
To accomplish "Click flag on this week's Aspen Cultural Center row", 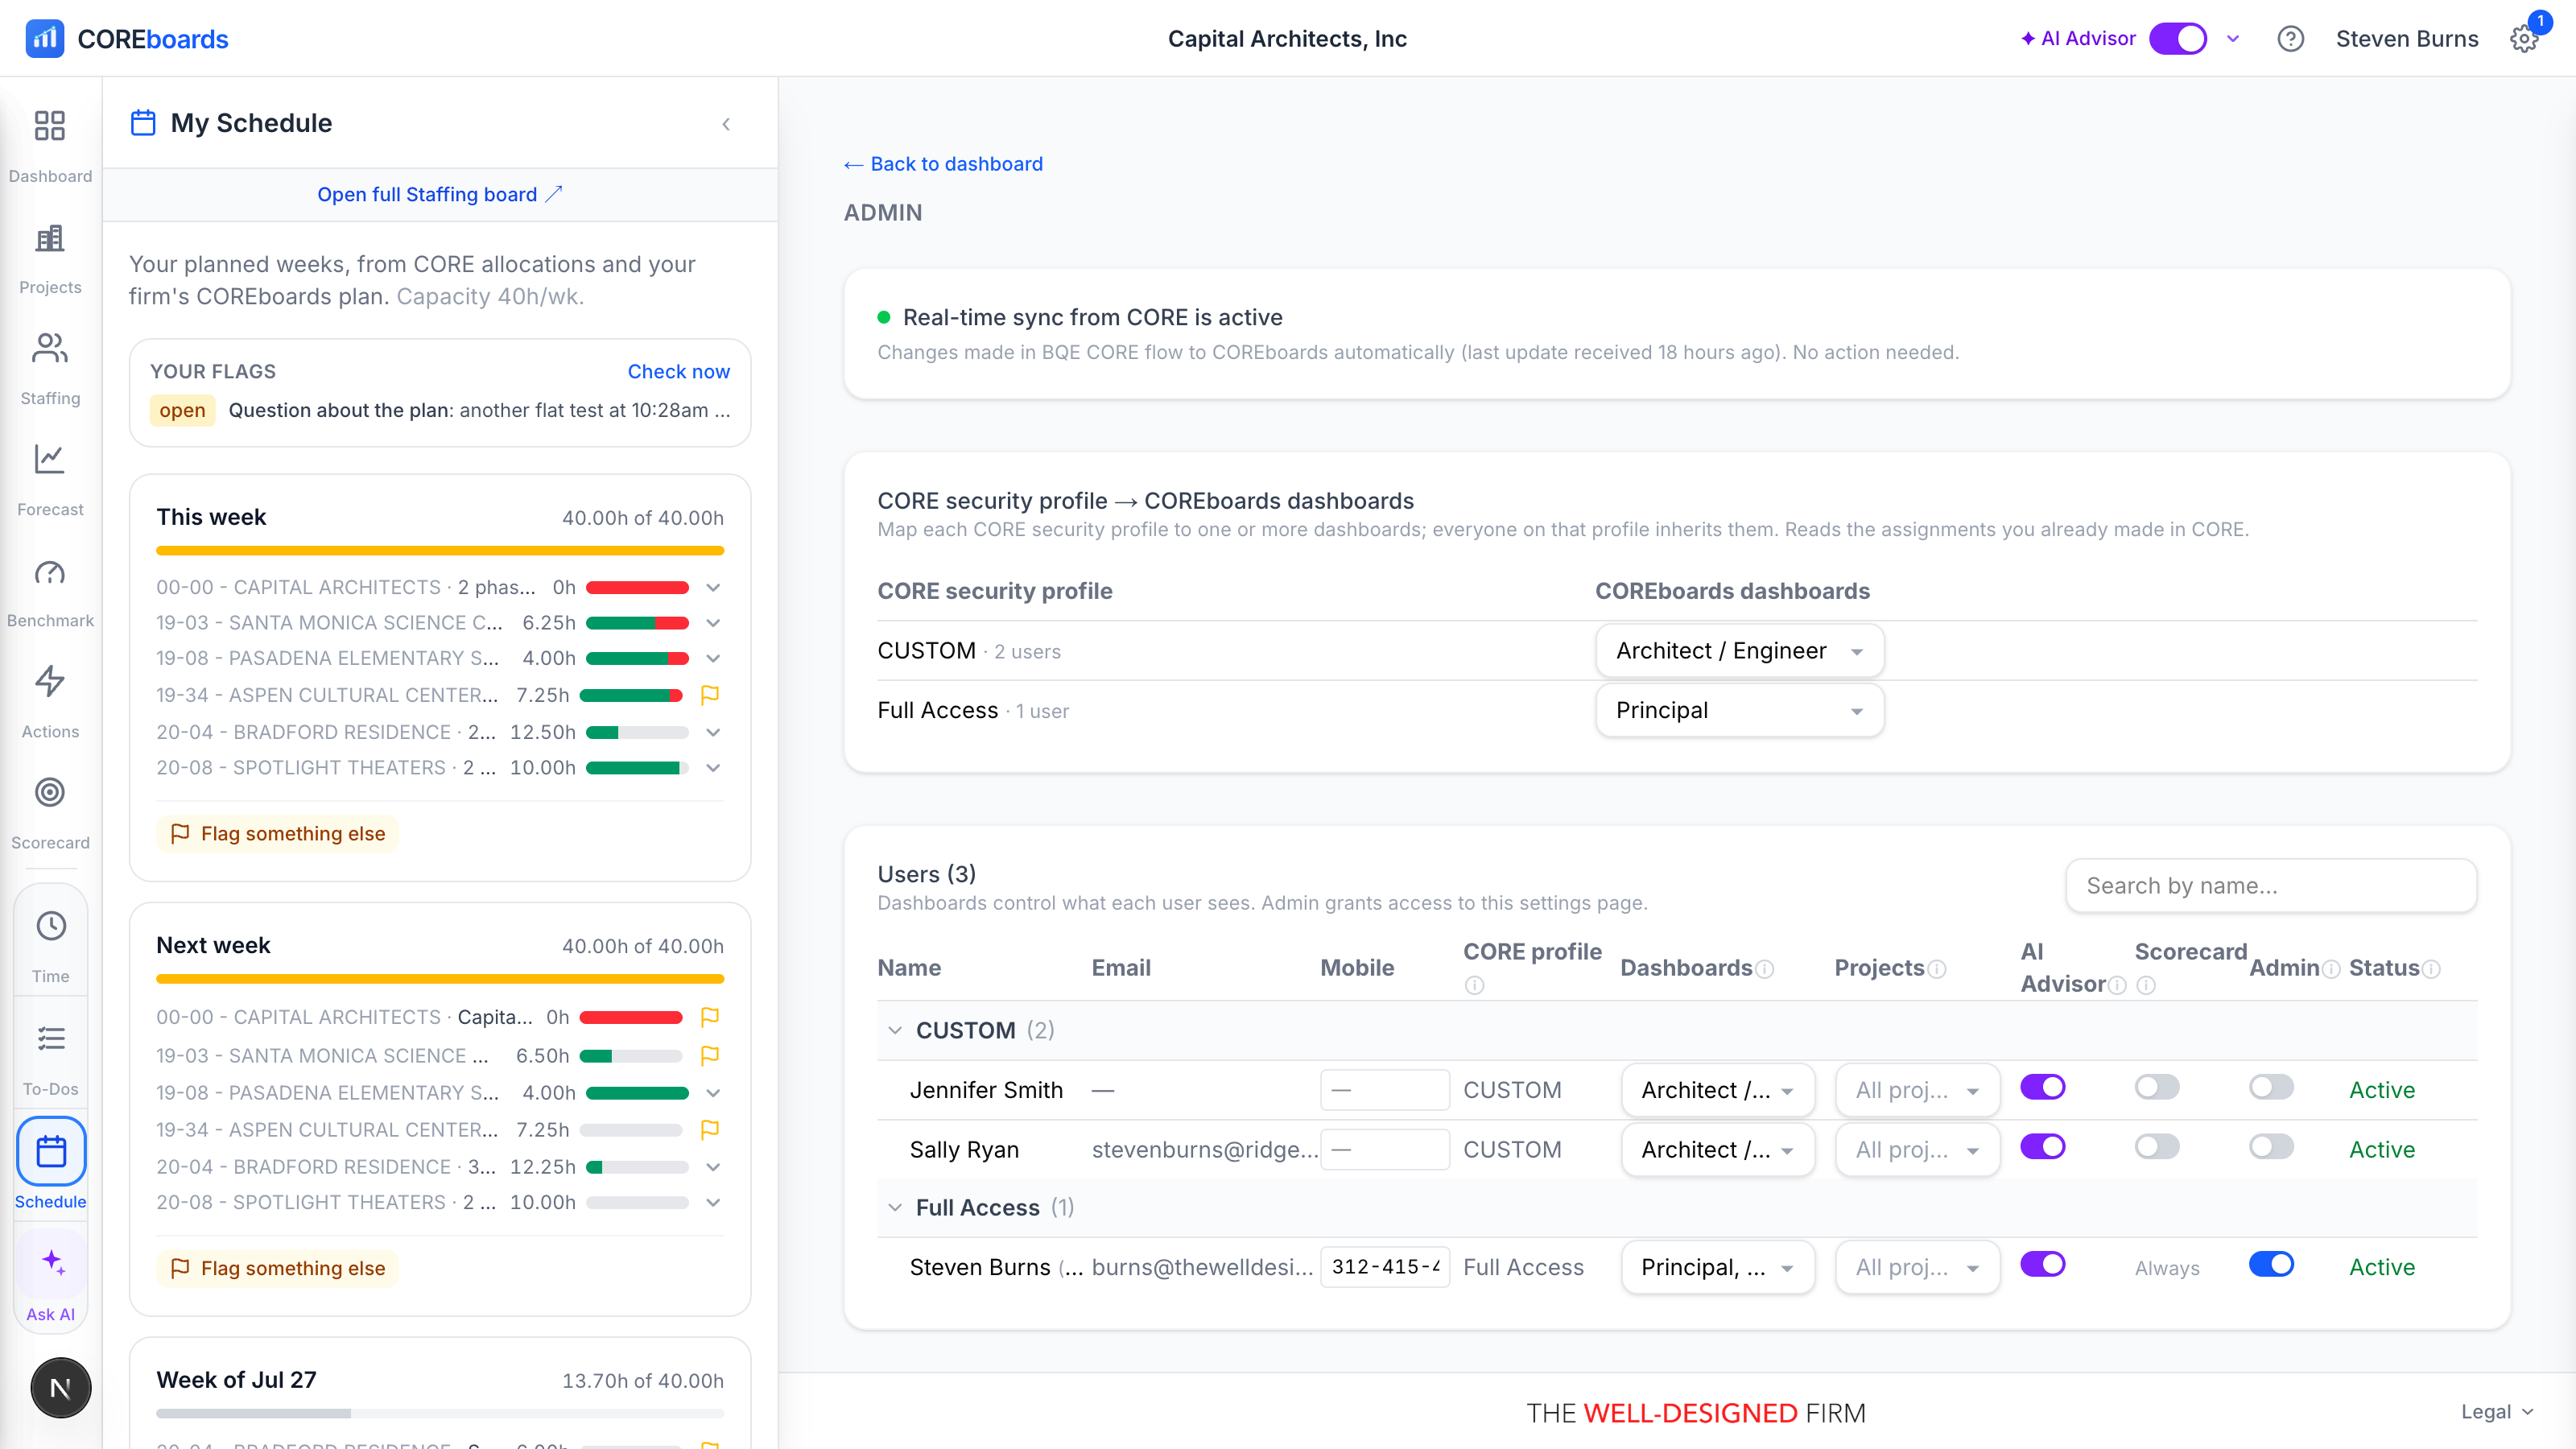I will (710, 695).
